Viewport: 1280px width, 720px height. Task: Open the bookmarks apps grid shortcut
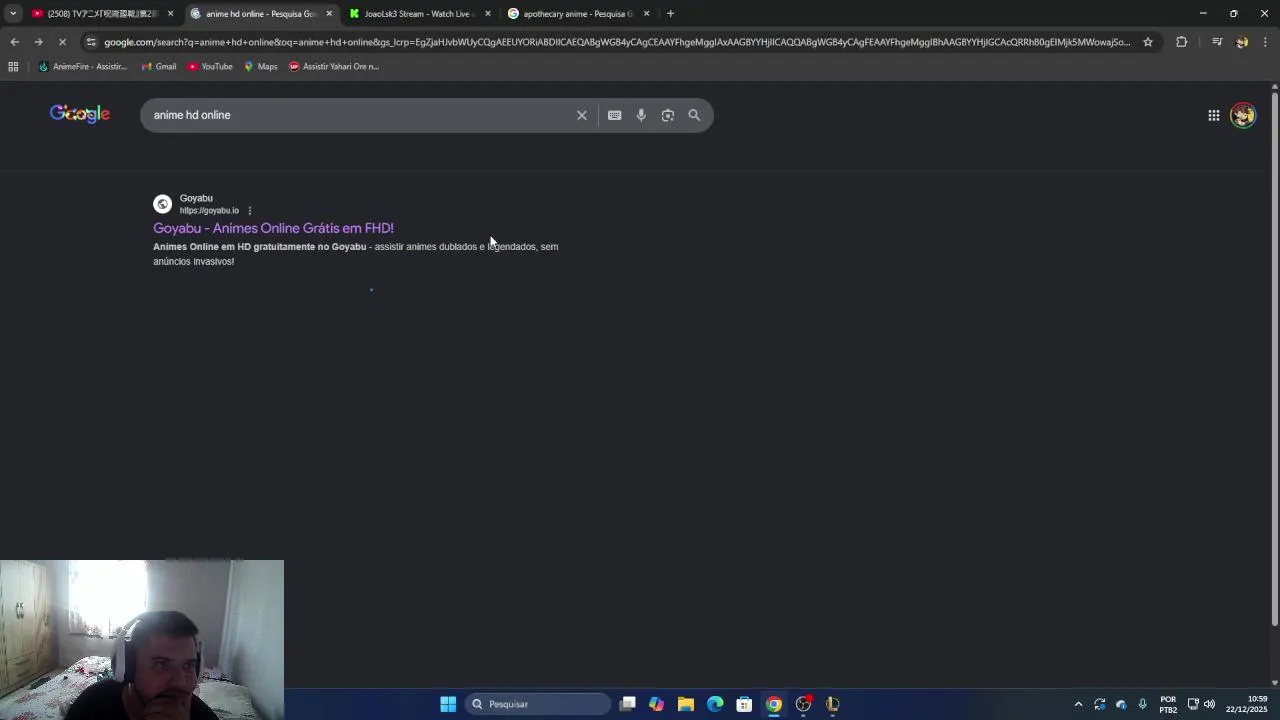13,66
